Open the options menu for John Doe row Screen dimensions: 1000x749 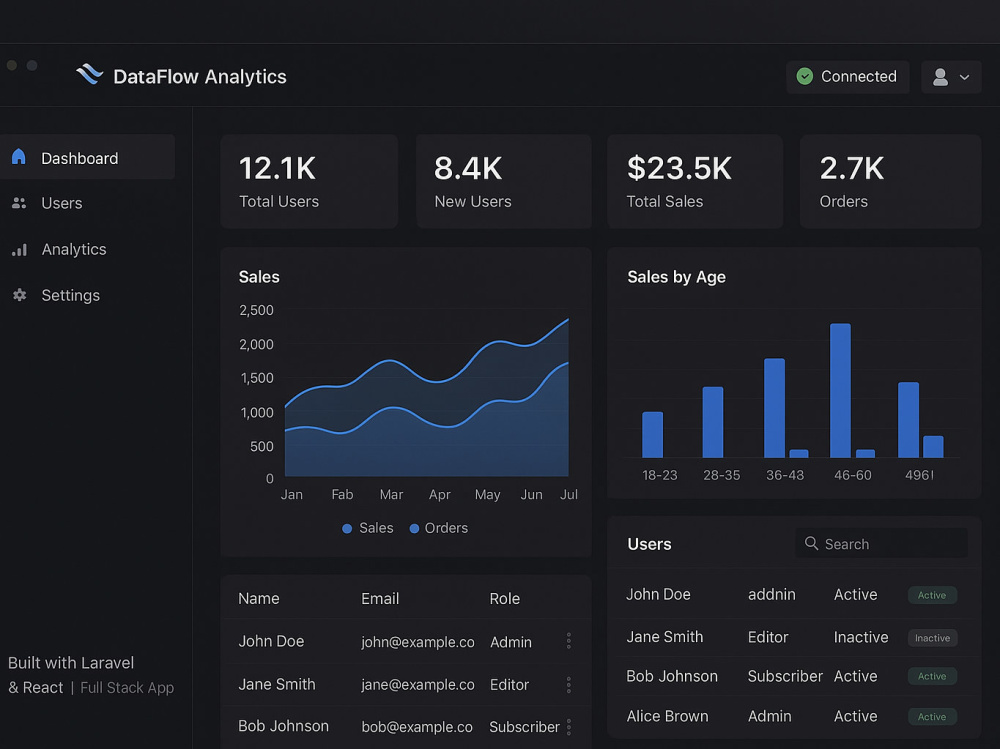click(x=568, y=641)
